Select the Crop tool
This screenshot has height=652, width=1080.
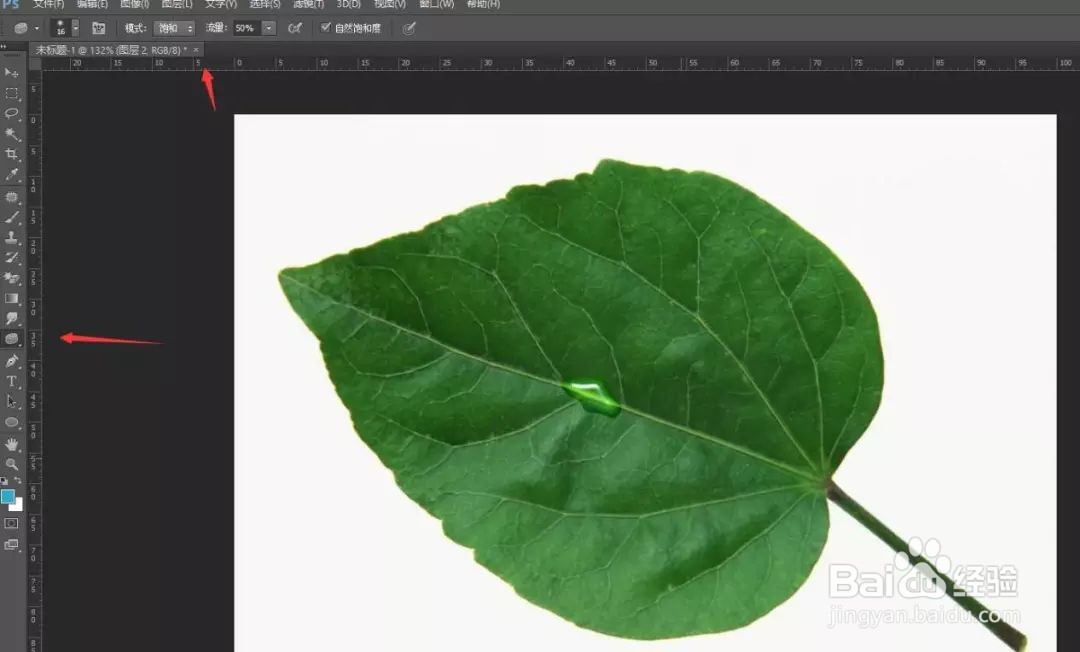pos(12,154)
